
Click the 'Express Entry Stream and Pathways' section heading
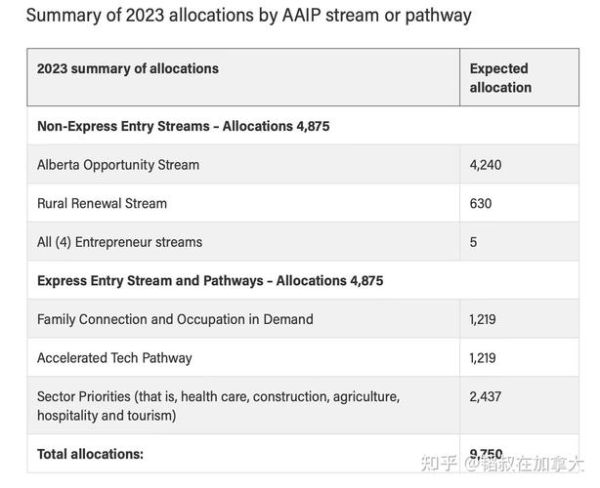coord(210,281)
